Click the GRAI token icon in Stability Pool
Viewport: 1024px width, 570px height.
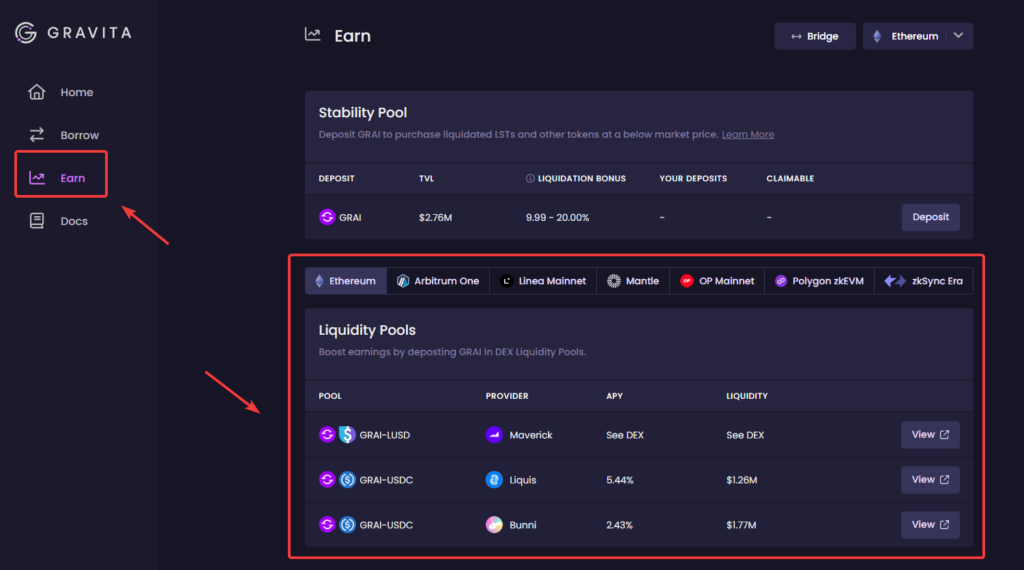click(327, 217)
